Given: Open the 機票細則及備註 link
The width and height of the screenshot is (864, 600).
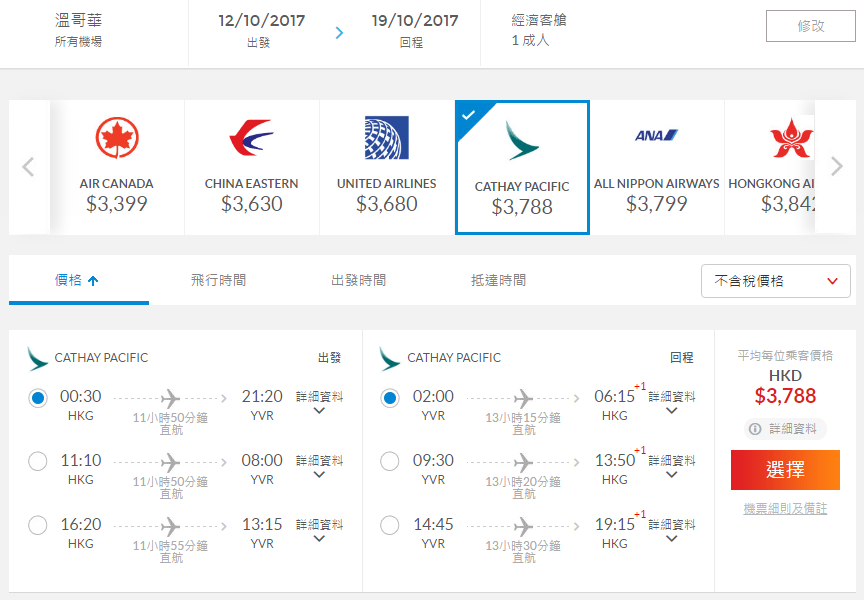Looking at the screenshot, I should [785, 509].
